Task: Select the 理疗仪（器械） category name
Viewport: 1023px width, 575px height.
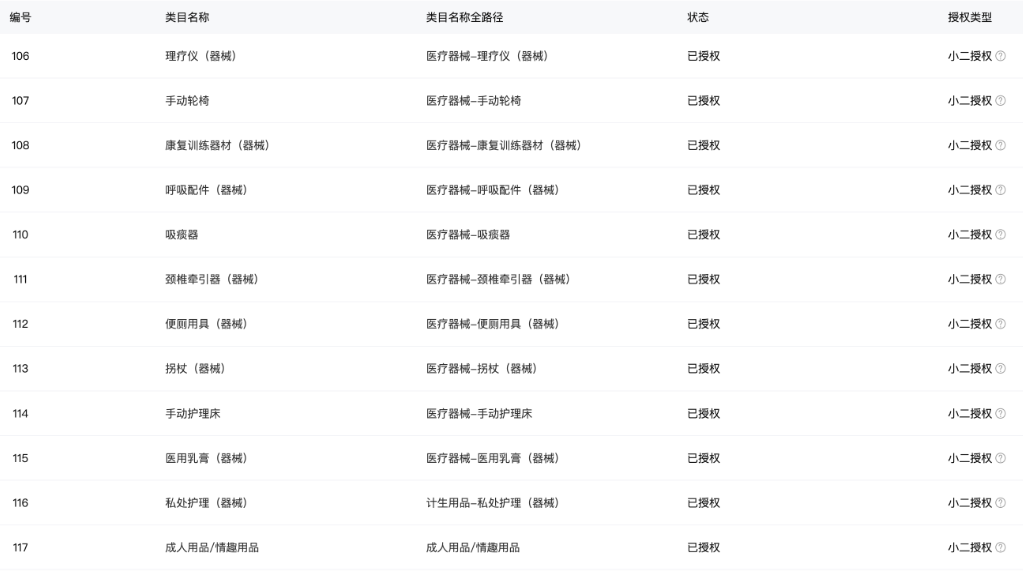Action: 200,56
